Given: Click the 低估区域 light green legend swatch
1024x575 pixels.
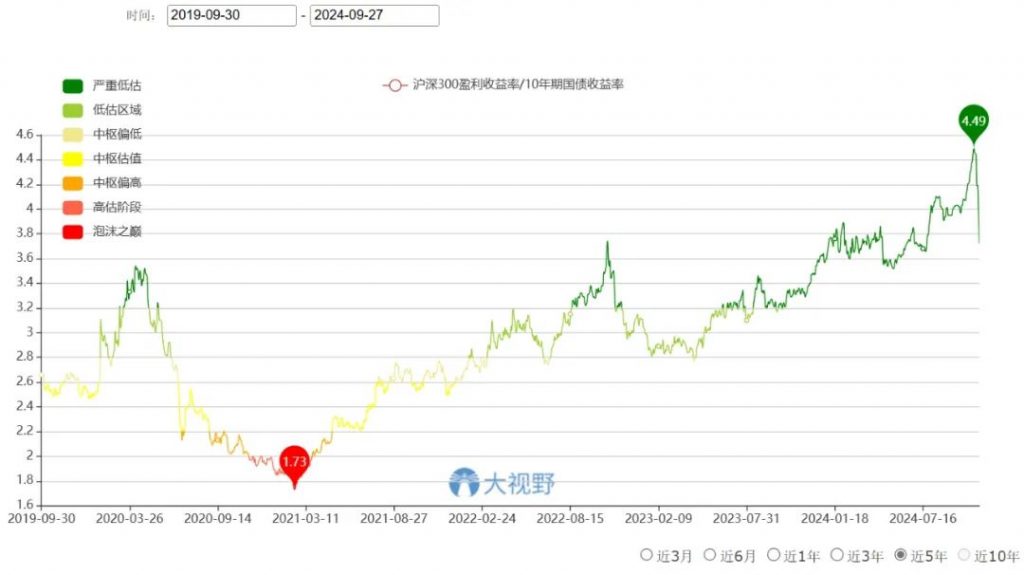Looking at the screenshot, I should click(72, 110).
